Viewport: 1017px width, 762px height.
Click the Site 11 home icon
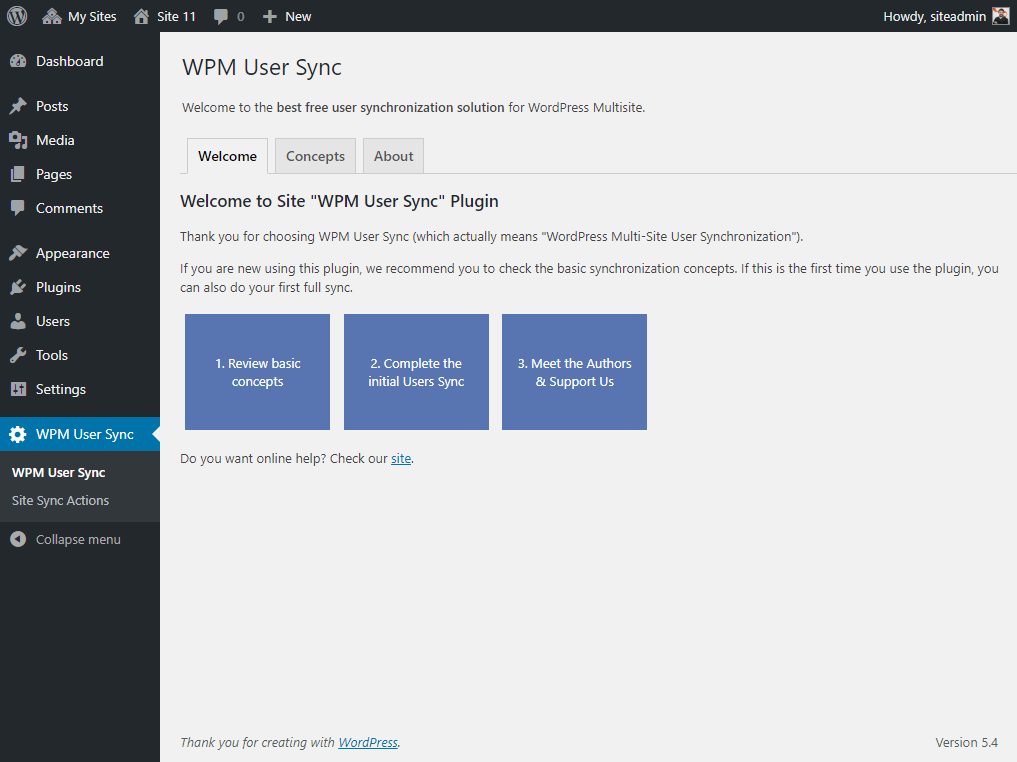141,16
